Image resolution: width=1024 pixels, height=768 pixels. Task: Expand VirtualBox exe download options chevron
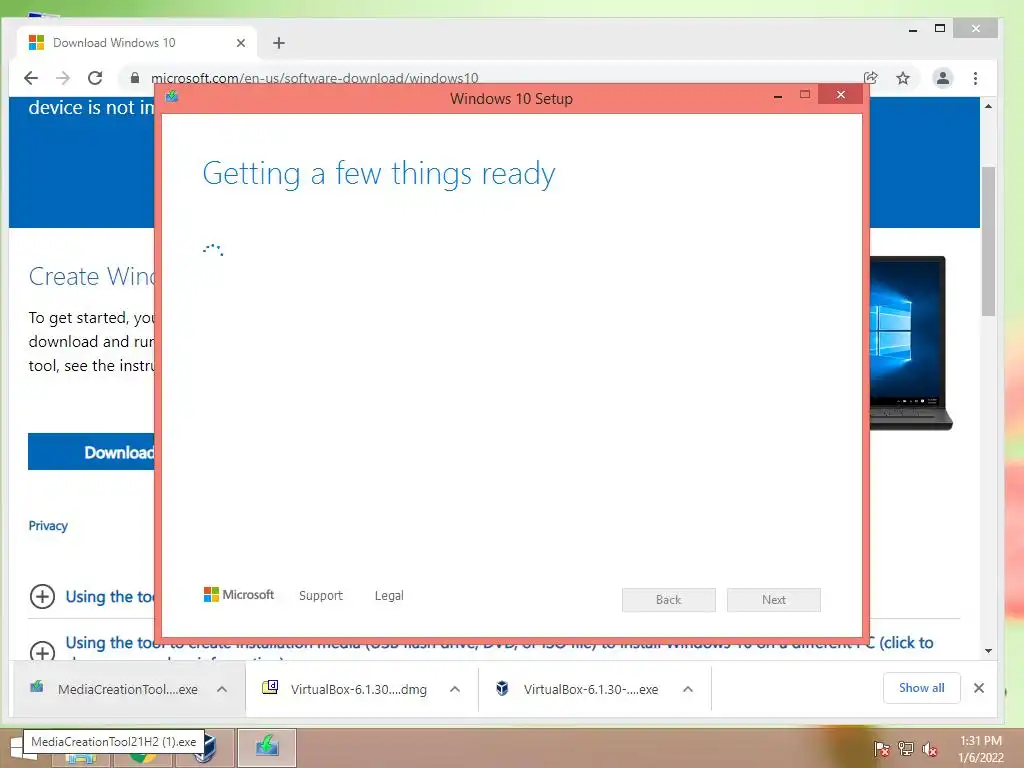tap(688, 689)
